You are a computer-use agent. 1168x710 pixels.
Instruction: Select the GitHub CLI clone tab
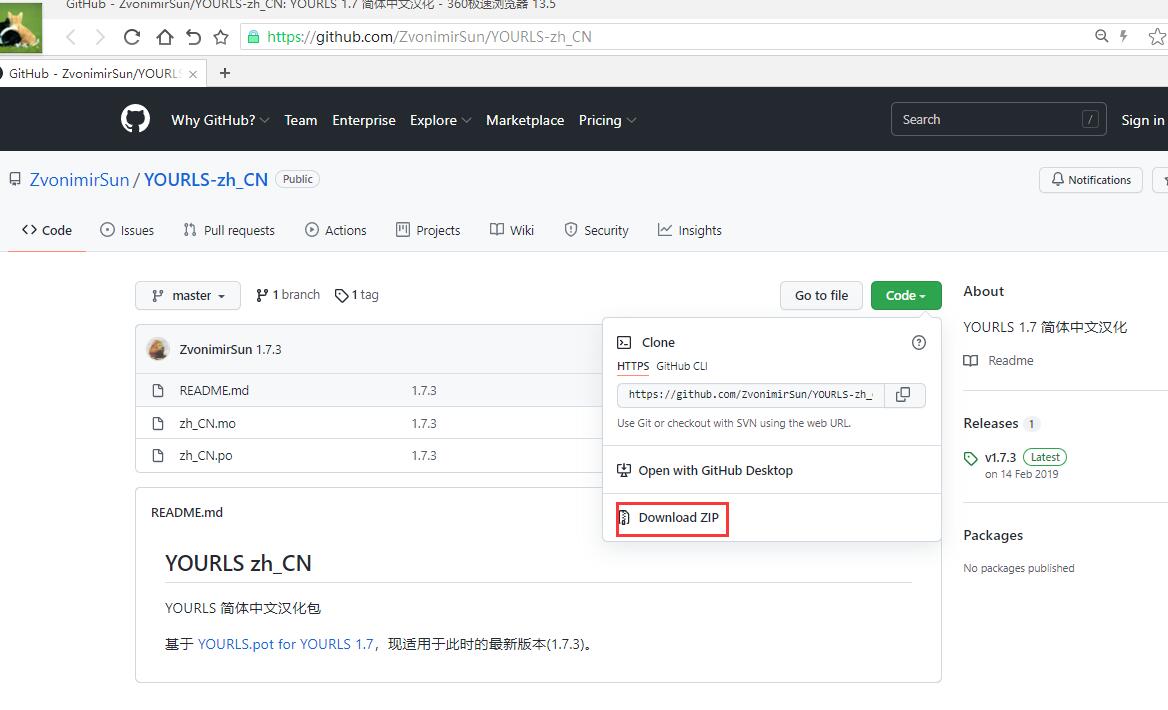pyautogui.click(x=682, y=366)
